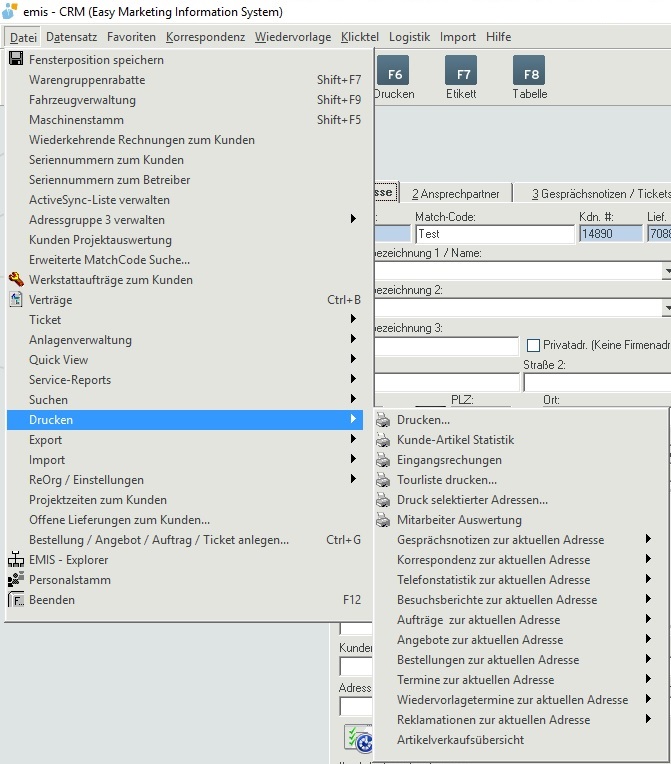The image size is (671, 764).
Task: Open the Hilfe menu in menu bar
Action: 498,37
